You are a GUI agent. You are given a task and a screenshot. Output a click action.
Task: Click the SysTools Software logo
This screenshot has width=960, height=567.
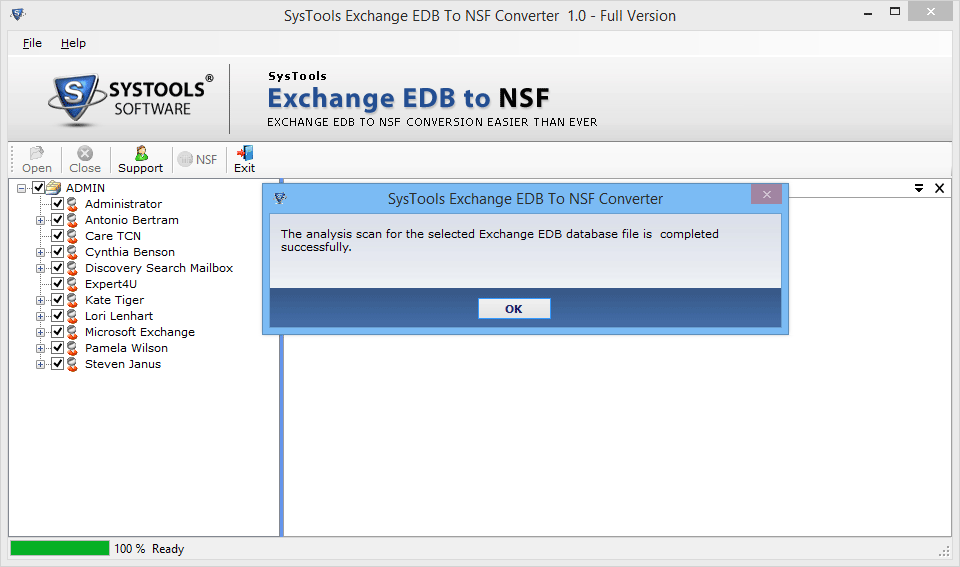[x=131, y=99]
